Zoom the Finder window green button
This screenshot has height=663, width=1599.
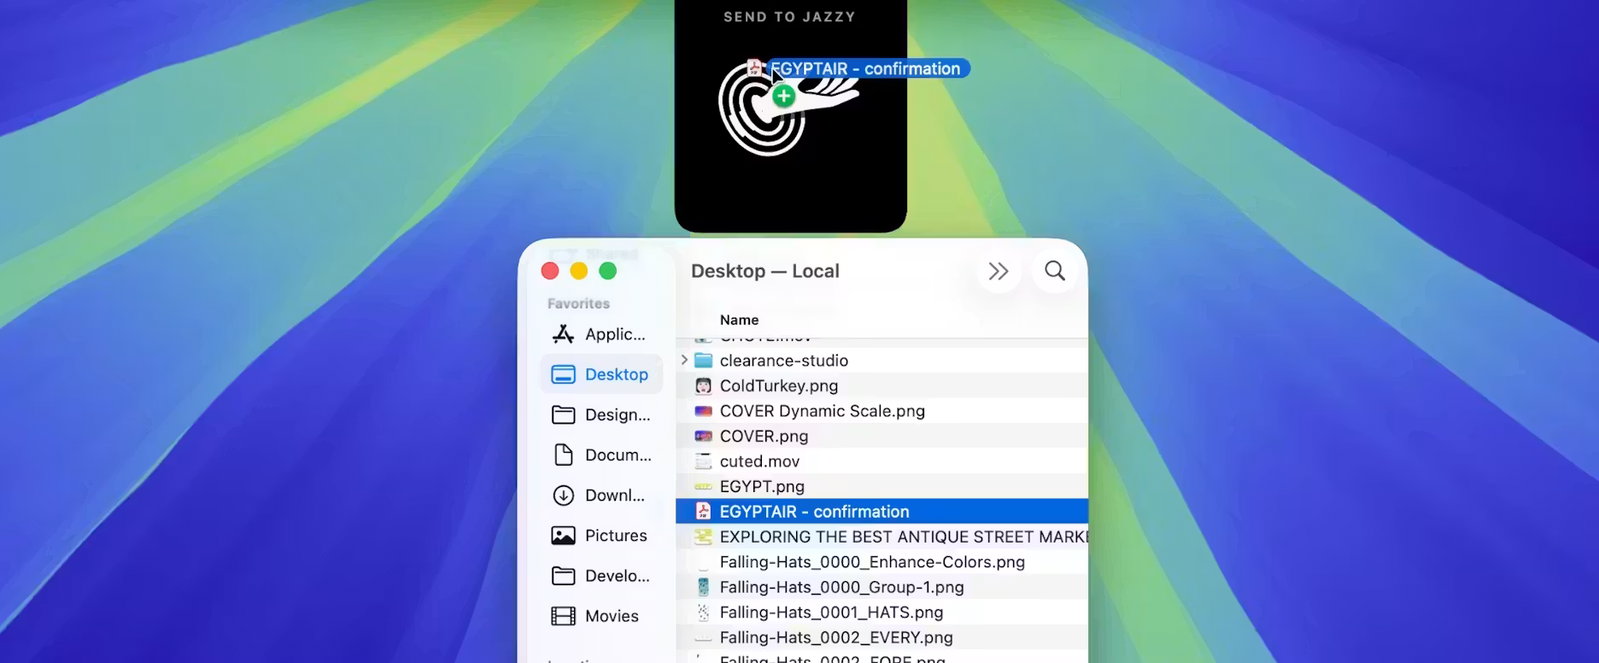click(607, 271)
